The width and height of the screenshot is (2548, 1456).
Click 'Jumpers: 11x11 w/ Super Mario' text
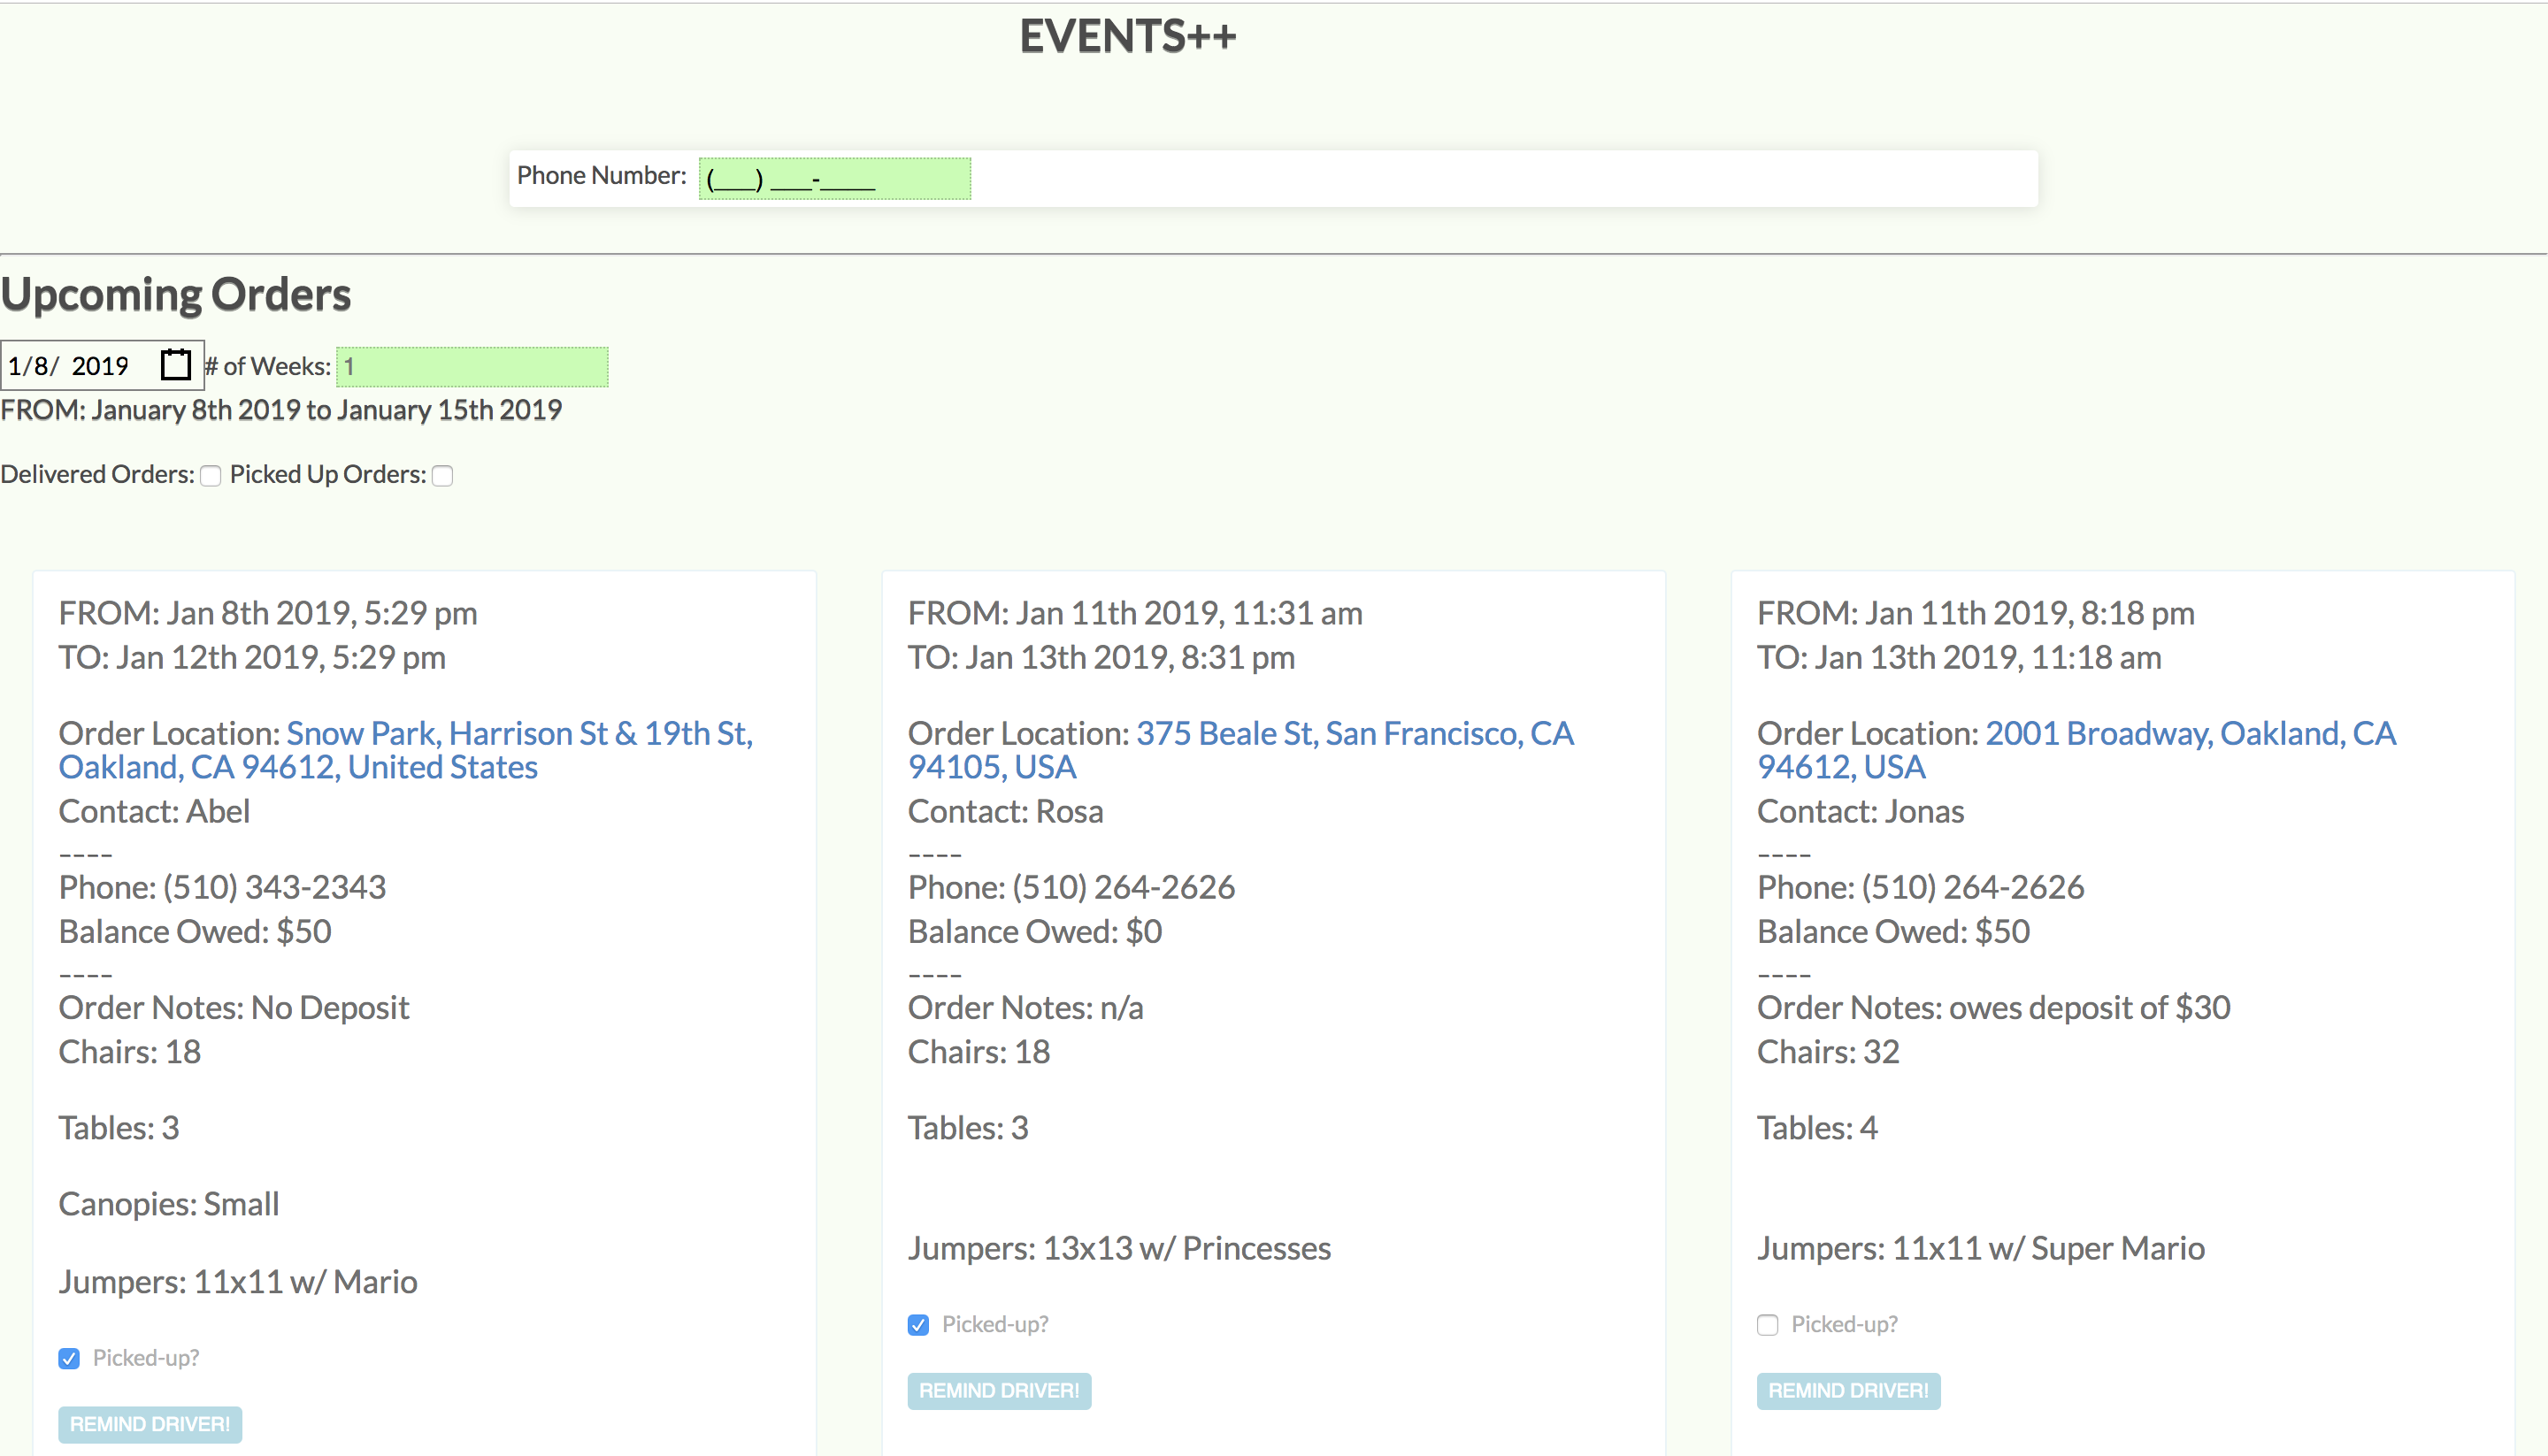(1980, 1248)
